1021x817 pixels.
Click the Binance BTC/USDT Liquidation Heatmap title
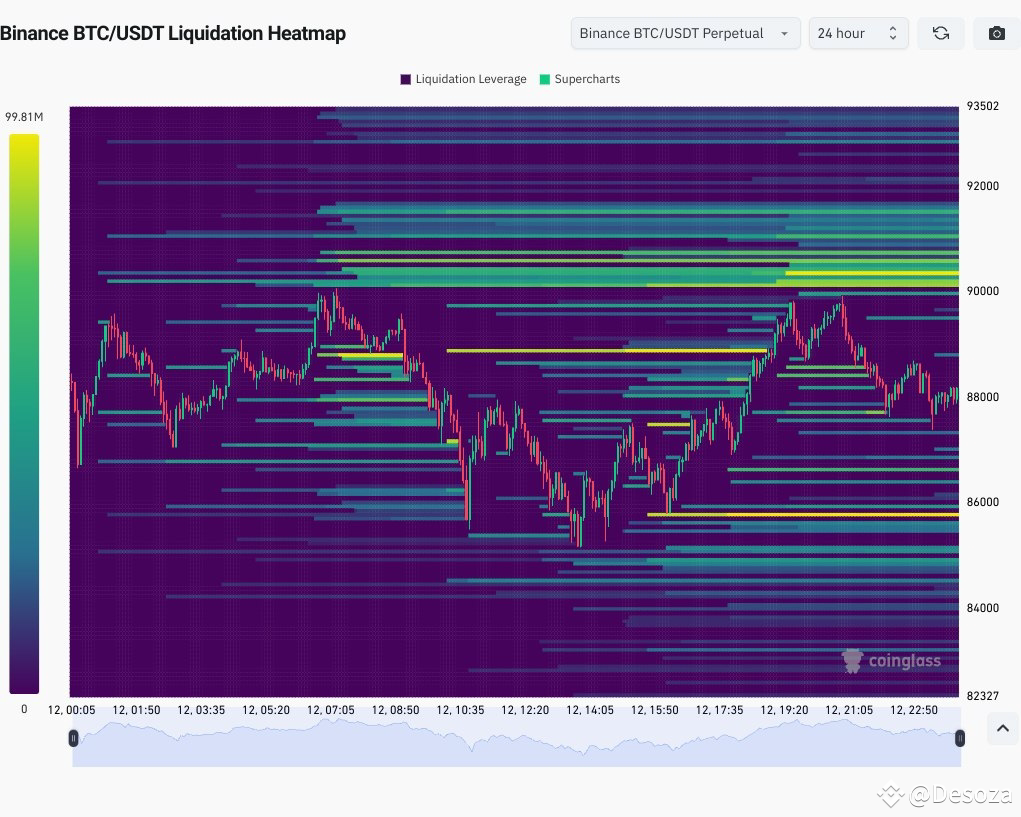click(174, 33)
